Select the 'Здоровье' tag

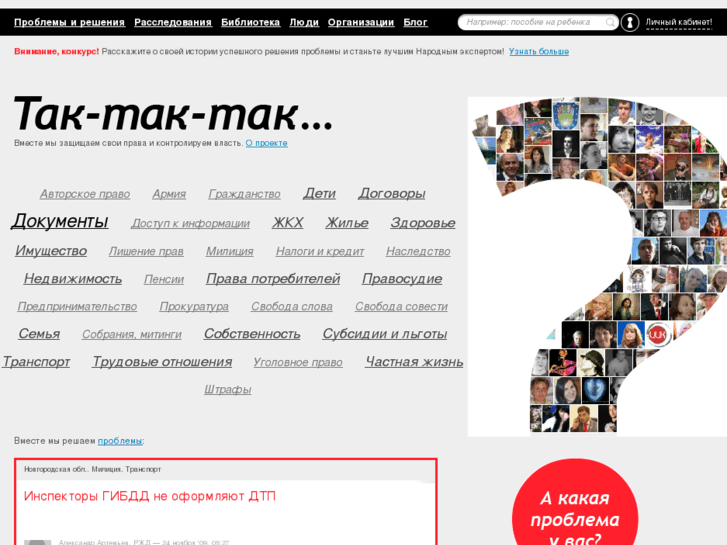pyautogui.click(x=423, y=223)
